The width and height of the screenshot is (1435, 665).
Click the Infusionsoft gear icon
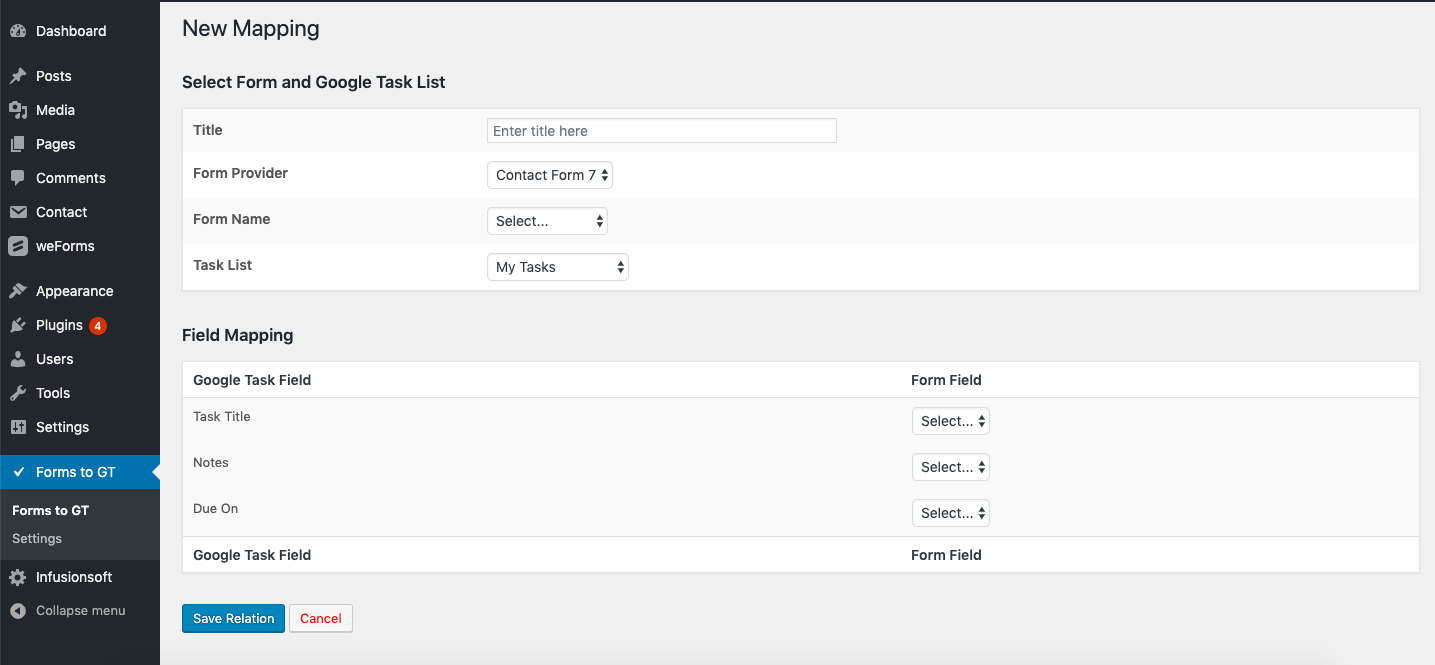(x=18, y=577)
